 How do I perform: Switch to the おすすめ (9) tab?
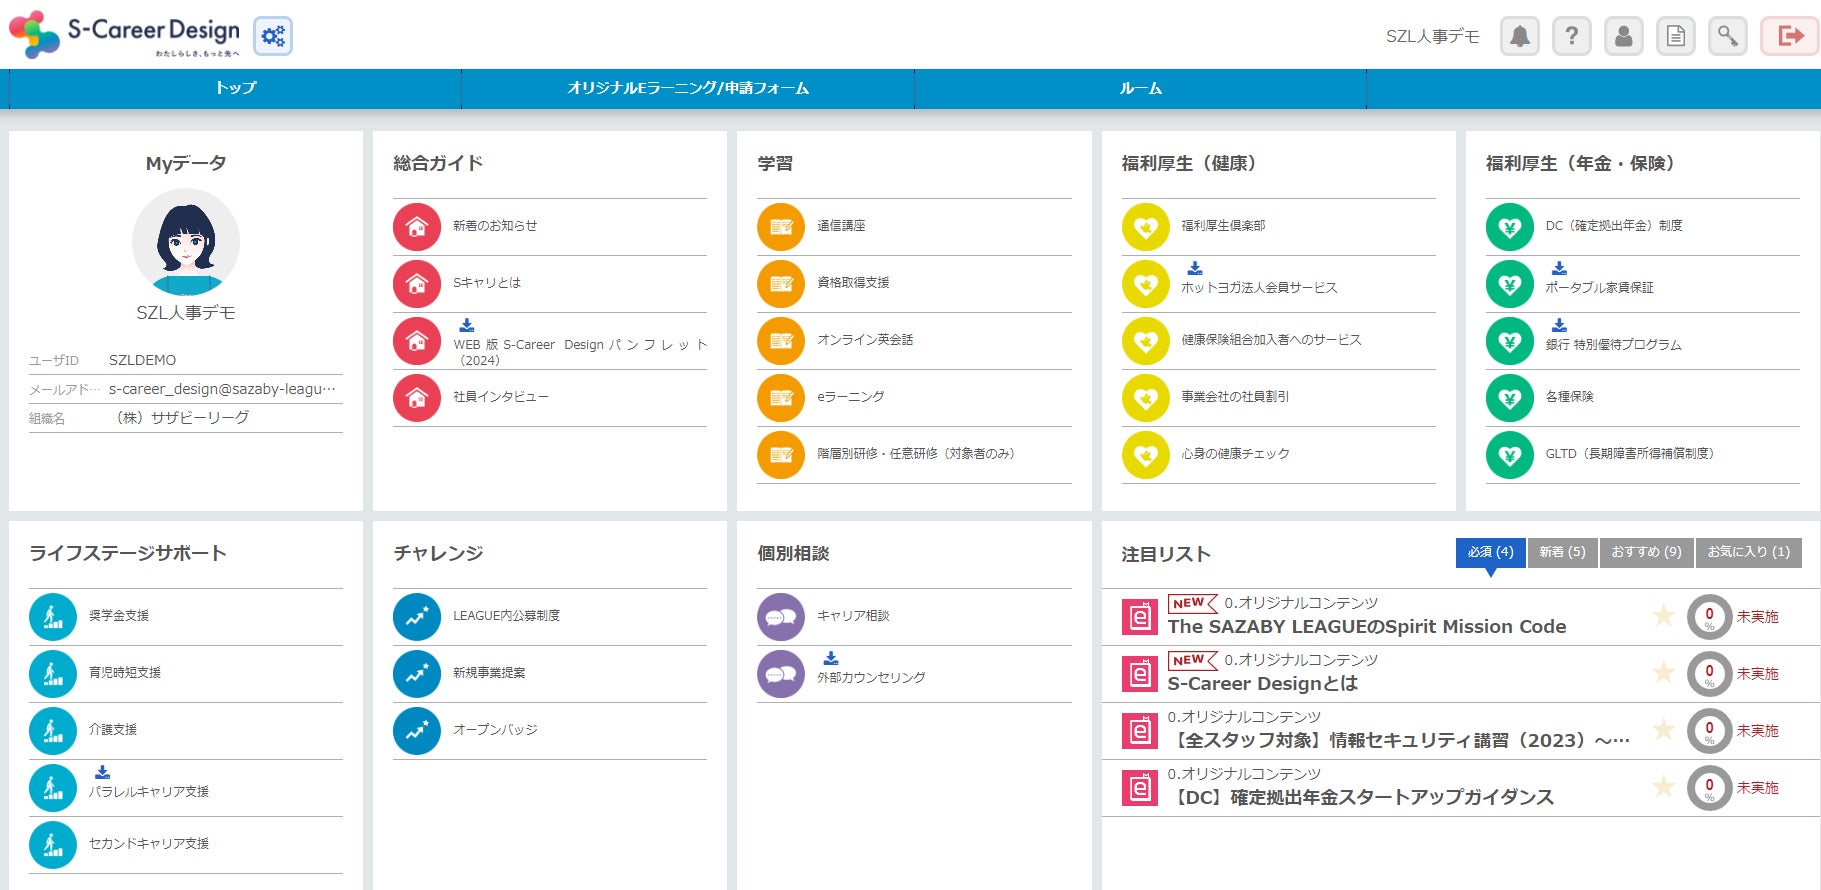[1646, 552]
